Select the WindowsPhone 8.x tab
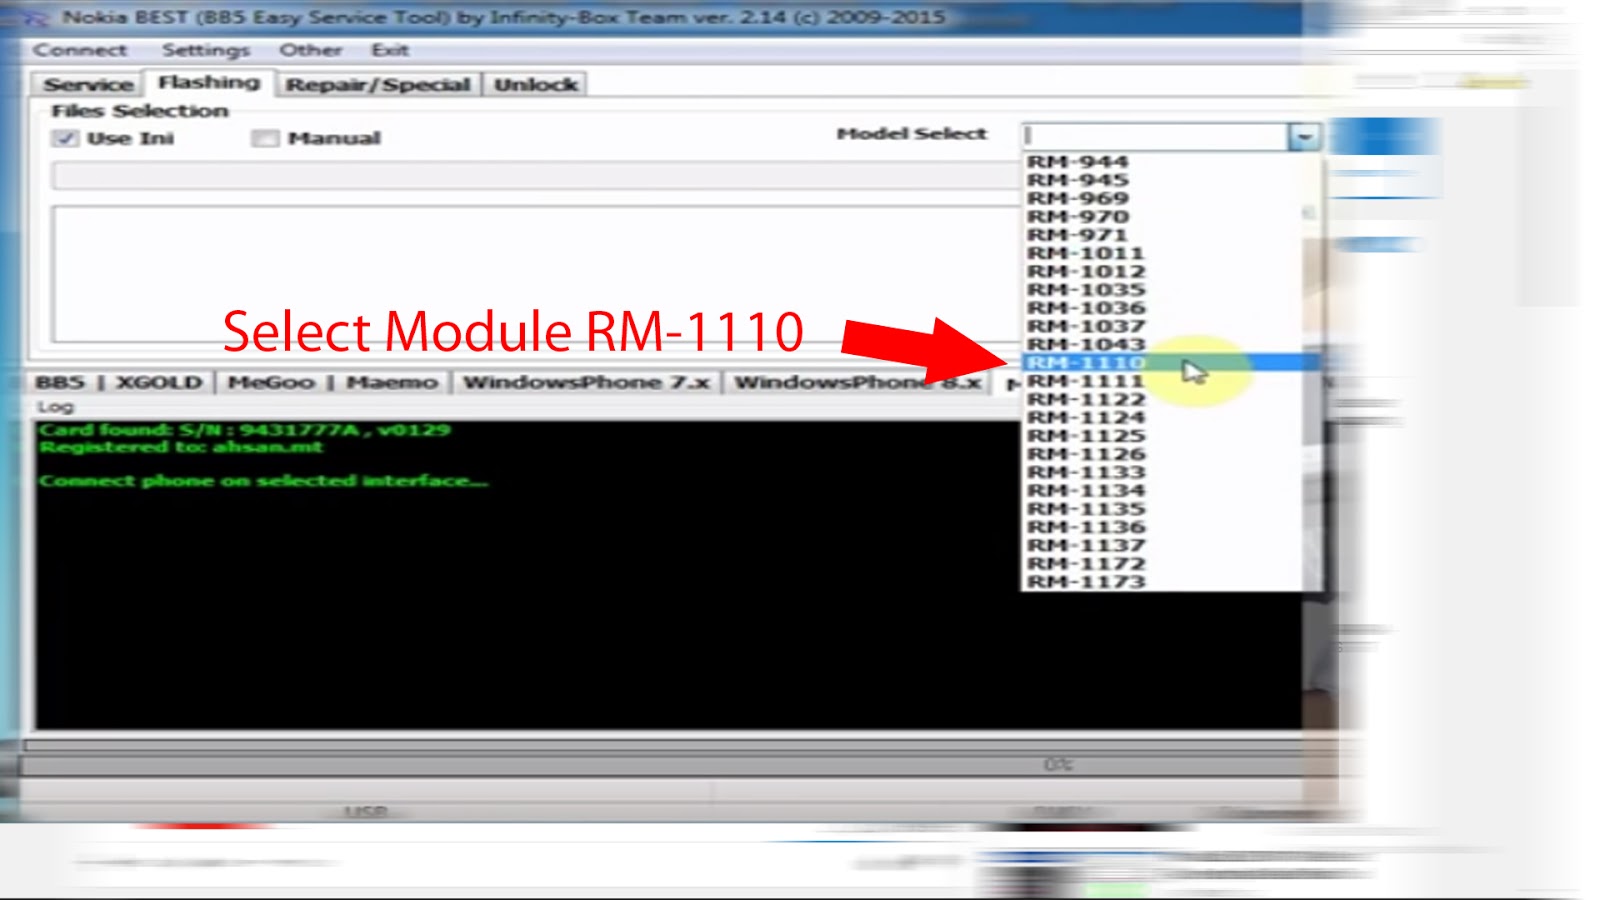Image resolution: width=1600 pixels, height=900 pixels. pyautogui.click(x=858, y=382)
